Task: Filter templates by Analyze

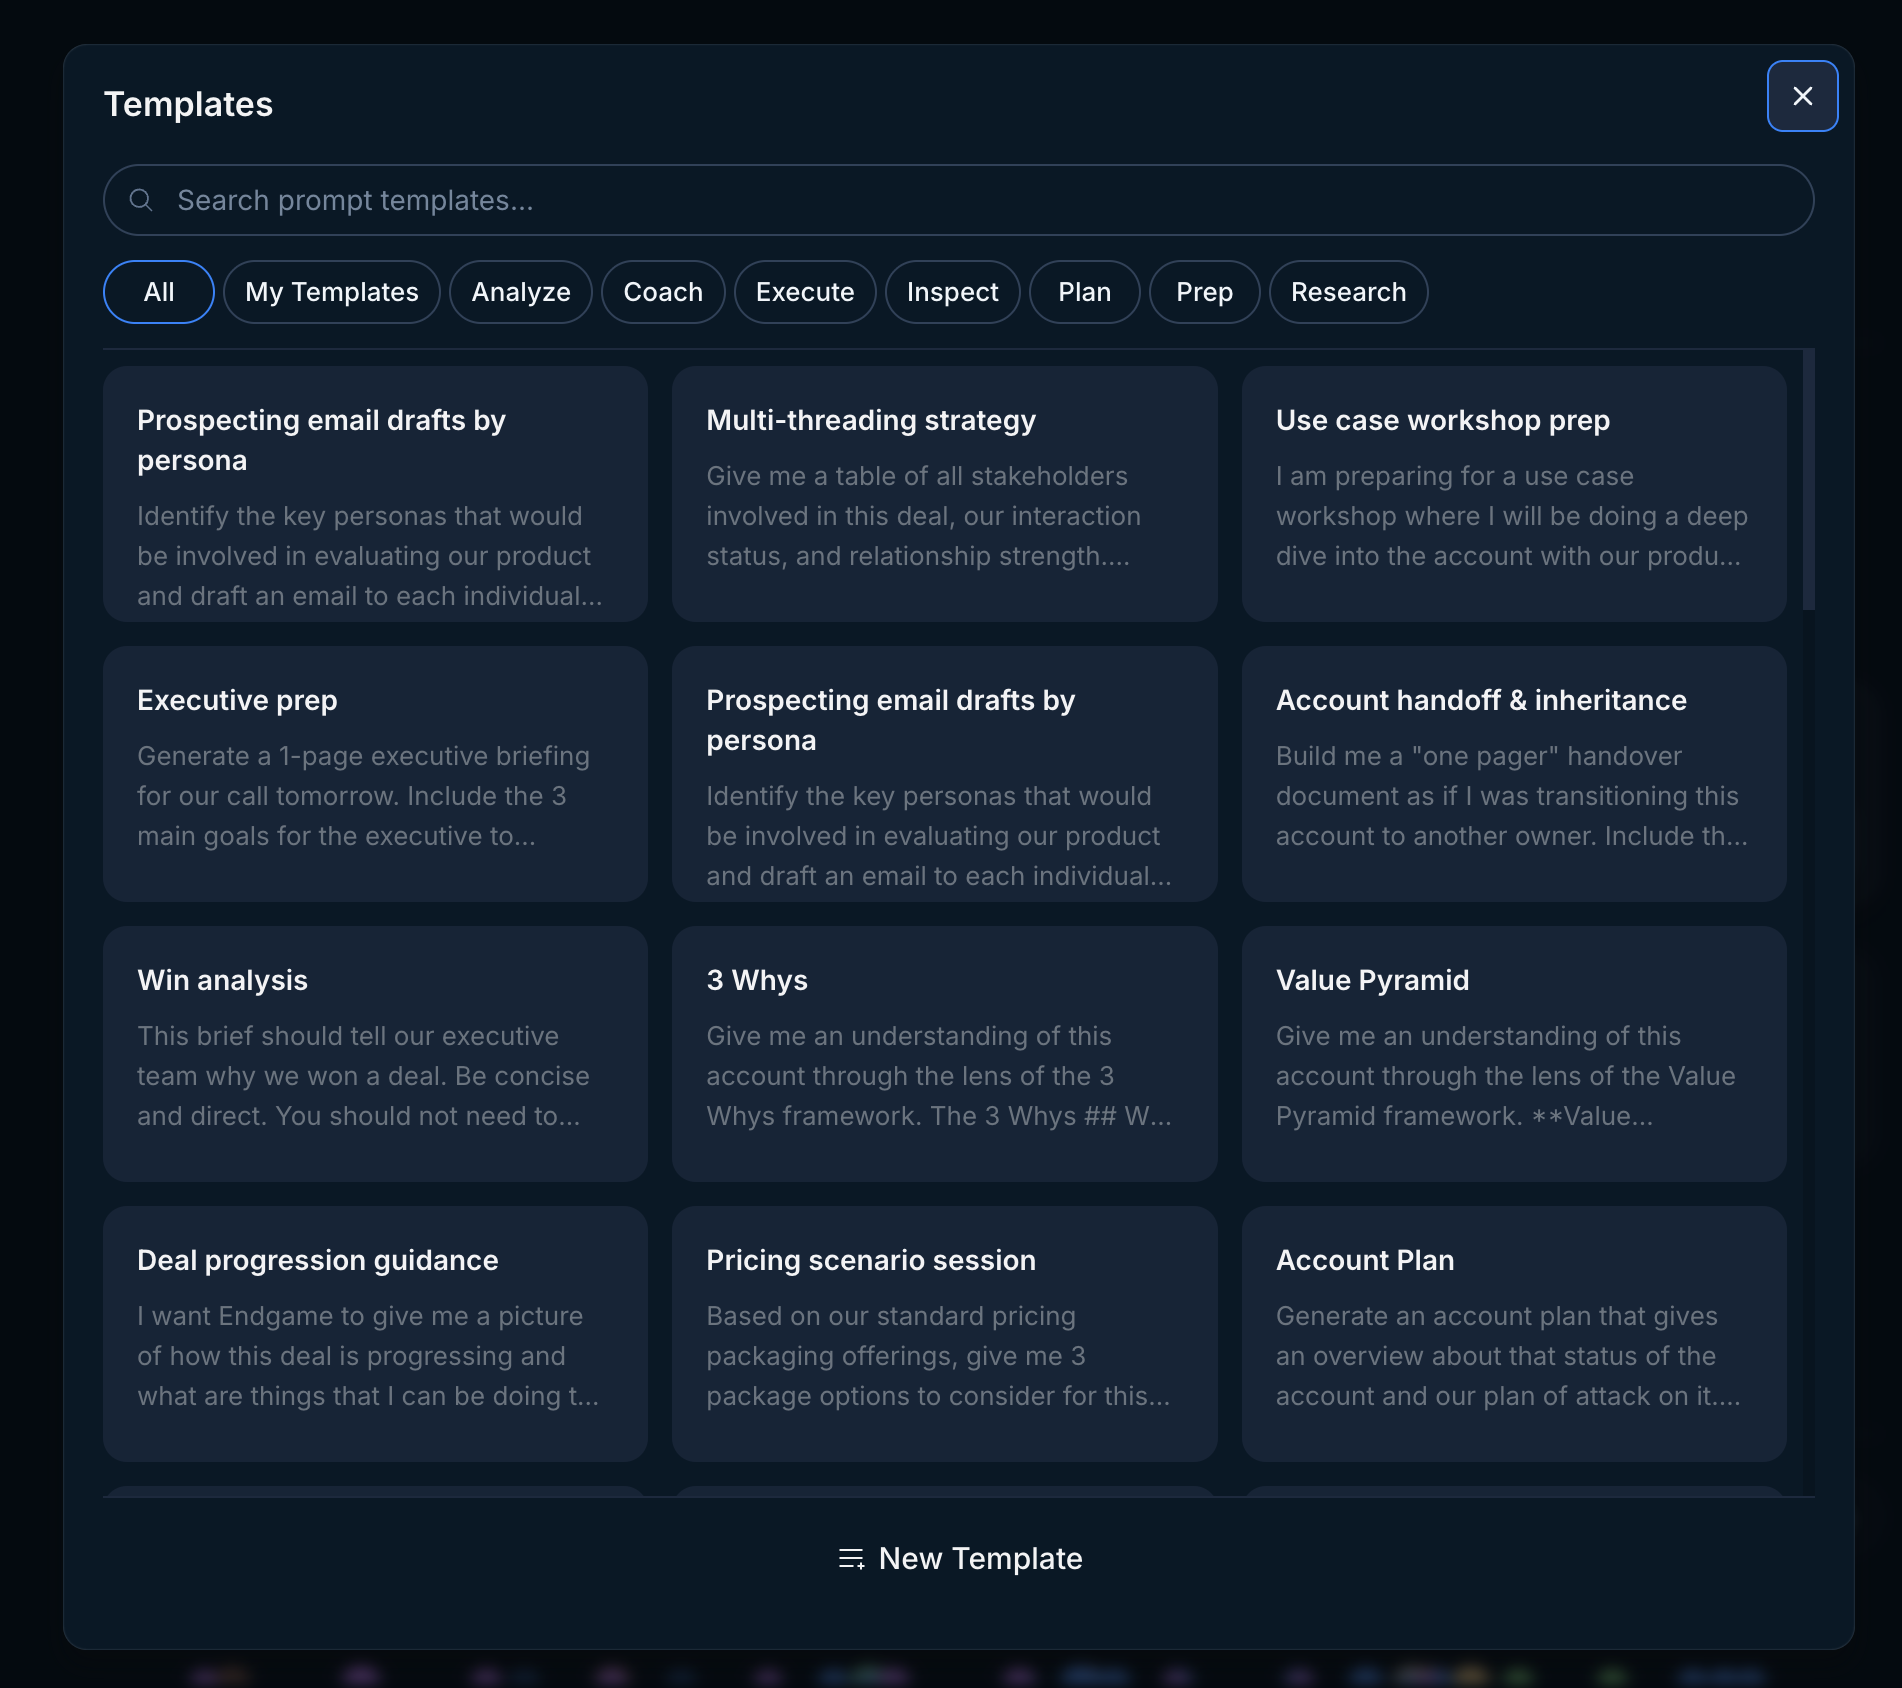Action: (521, 292)
